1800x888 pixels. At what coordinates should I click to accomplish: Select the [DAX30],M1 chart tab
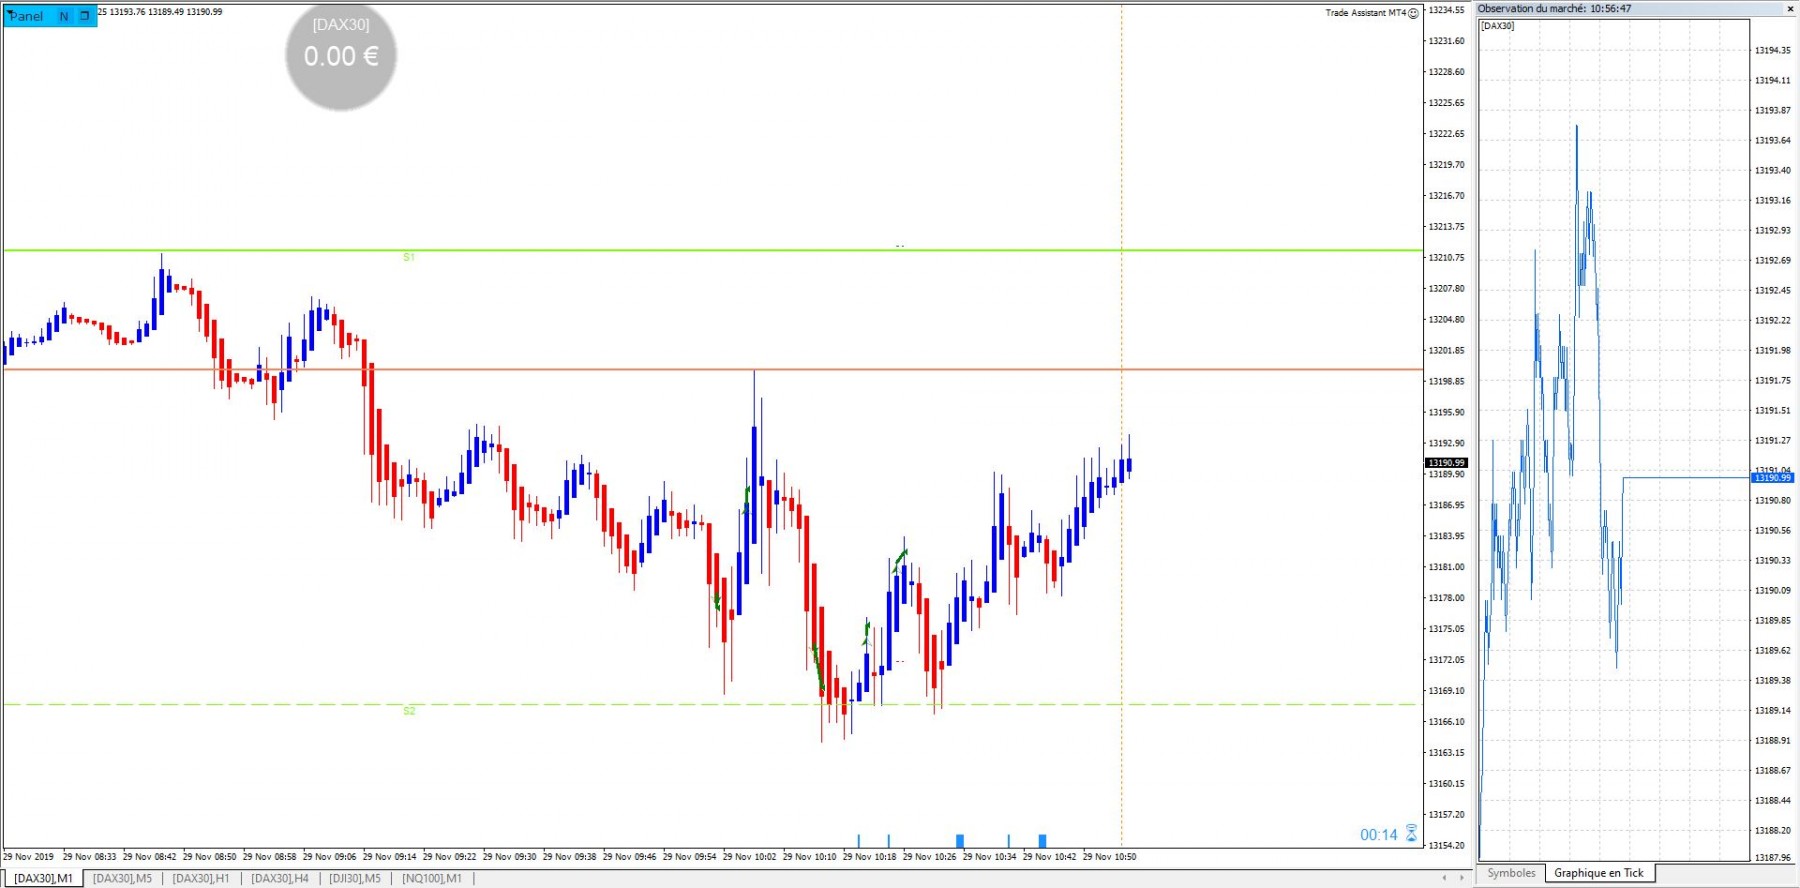pyautogui.click(x=43, y=878)
